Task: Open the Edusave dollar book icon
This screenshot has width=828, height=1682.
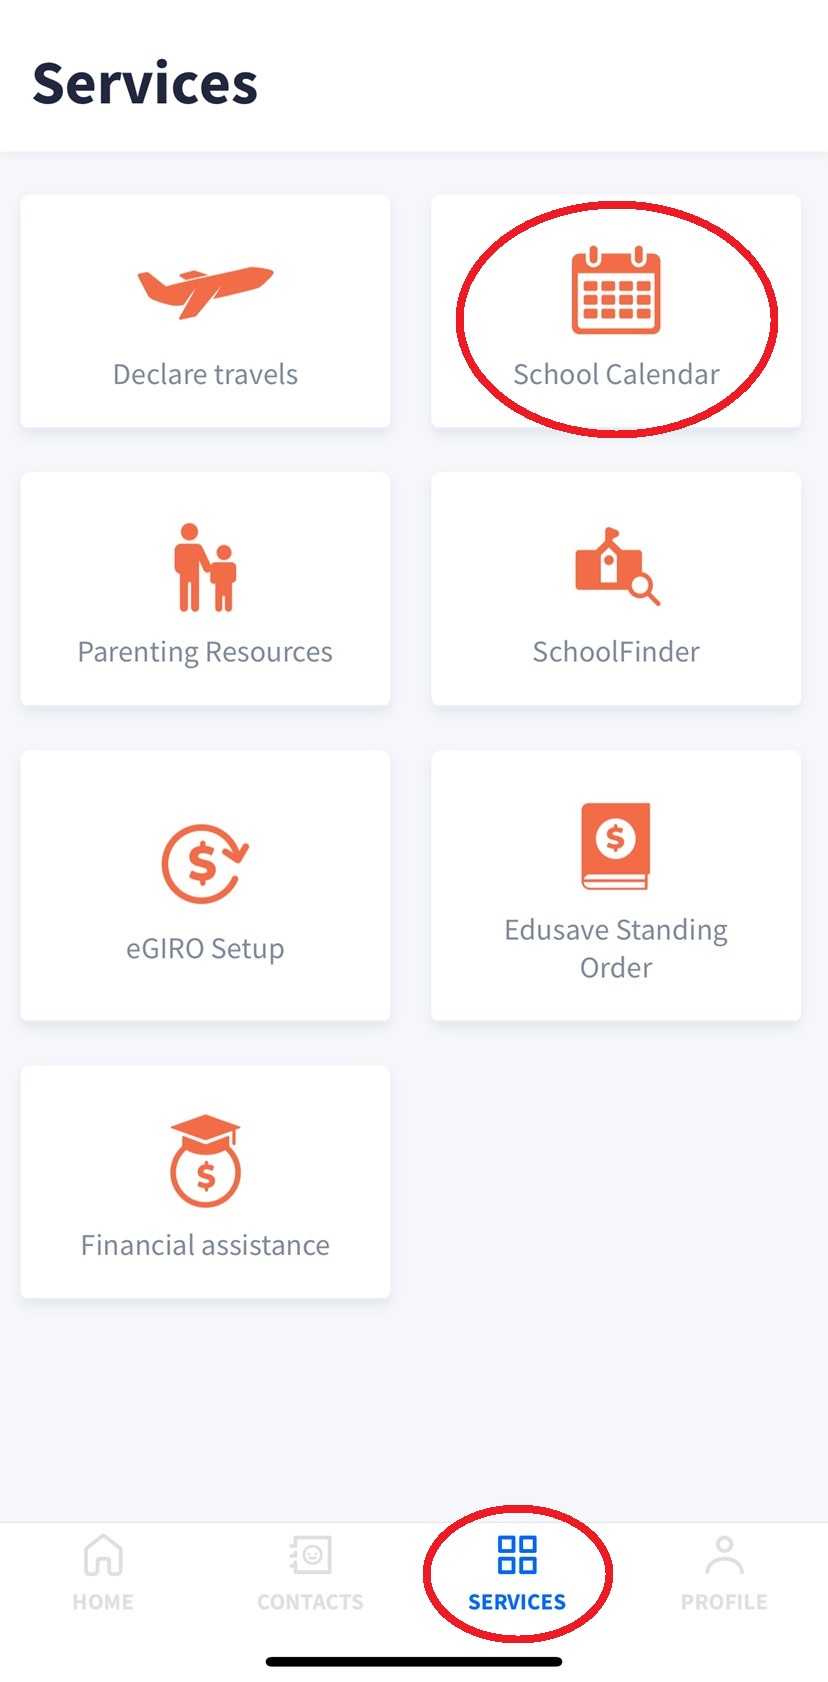Action: pyautogui.click(x=616, y=845)
